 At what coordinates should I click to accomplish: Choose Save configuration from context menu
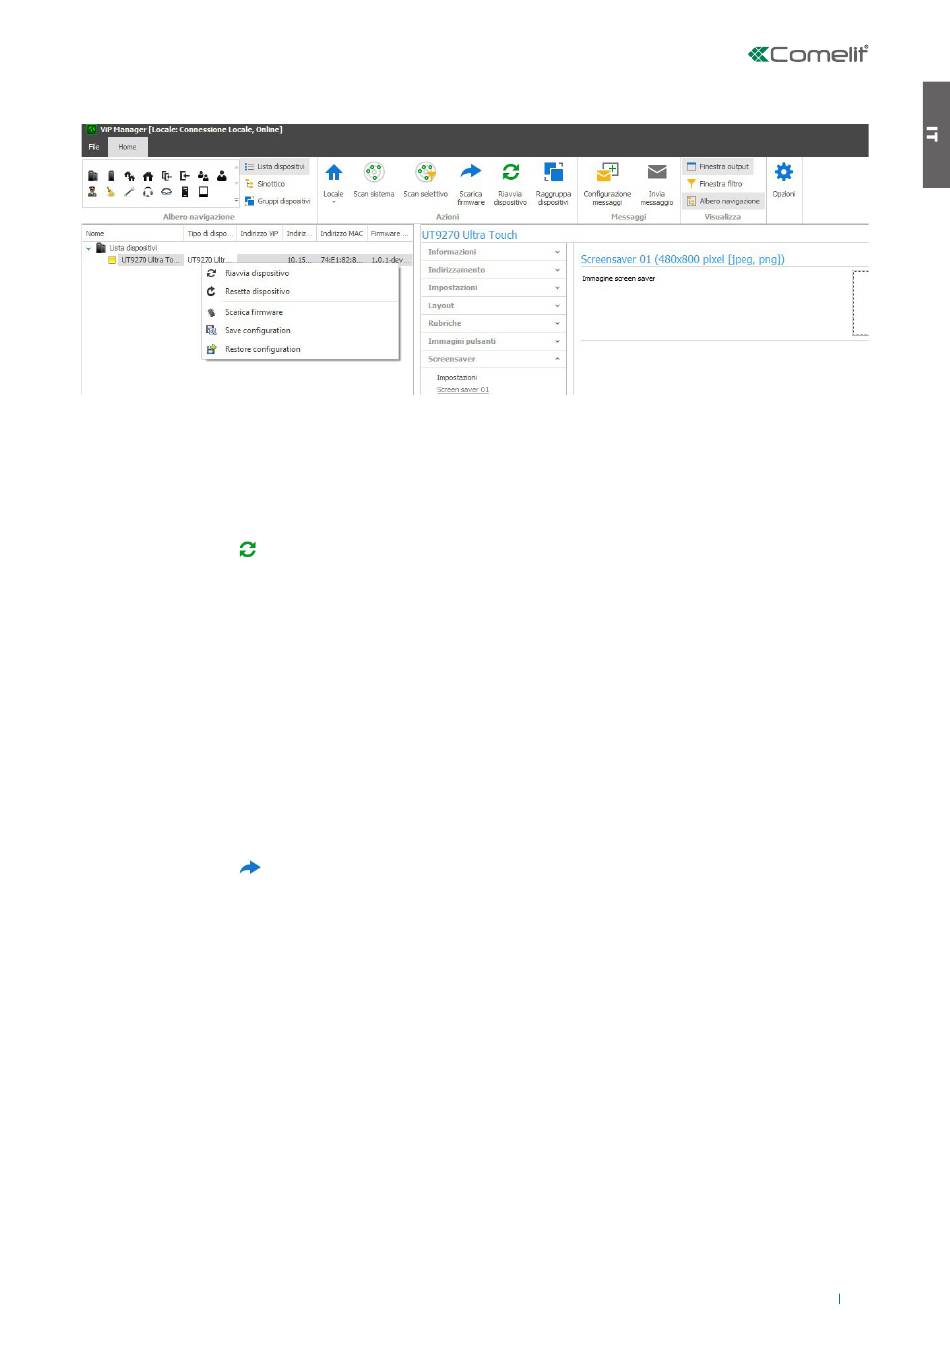[x=301, y=330]
